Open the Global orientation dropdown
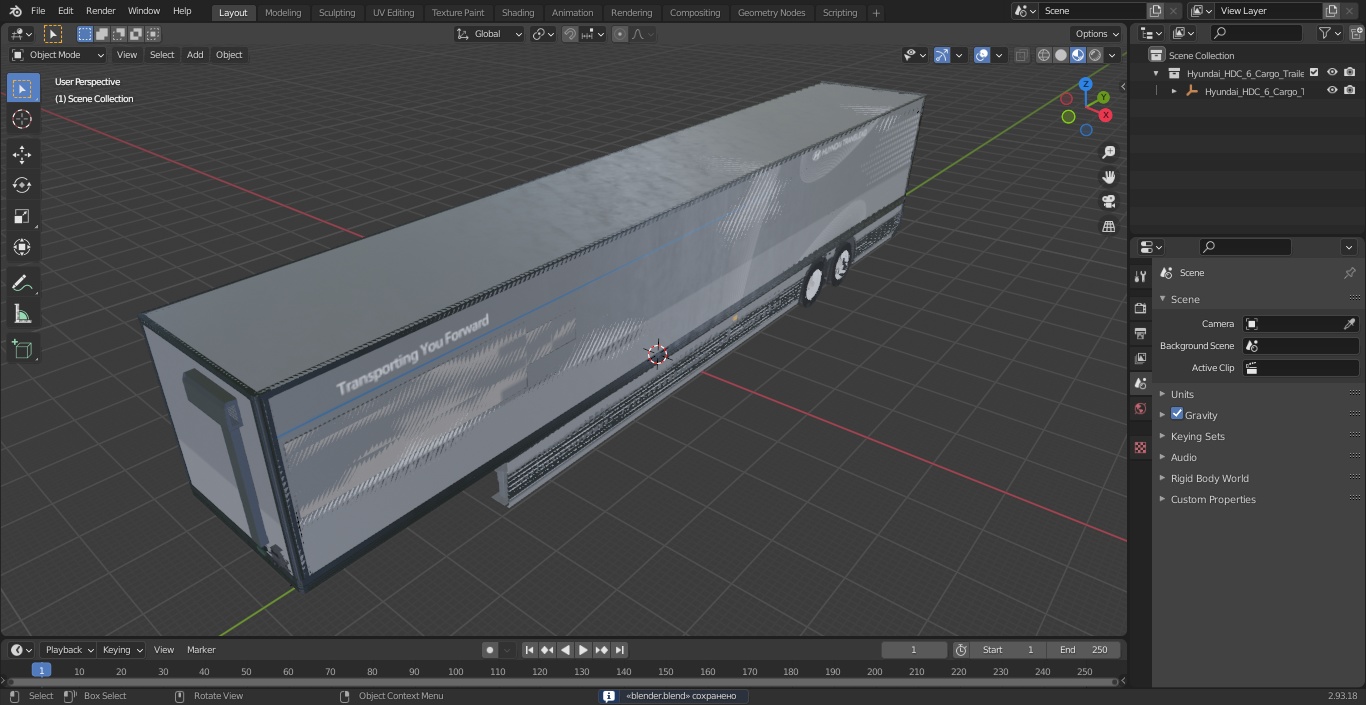Image resolution: width=1366 pixels, height=705 pixels. point(490,34)
